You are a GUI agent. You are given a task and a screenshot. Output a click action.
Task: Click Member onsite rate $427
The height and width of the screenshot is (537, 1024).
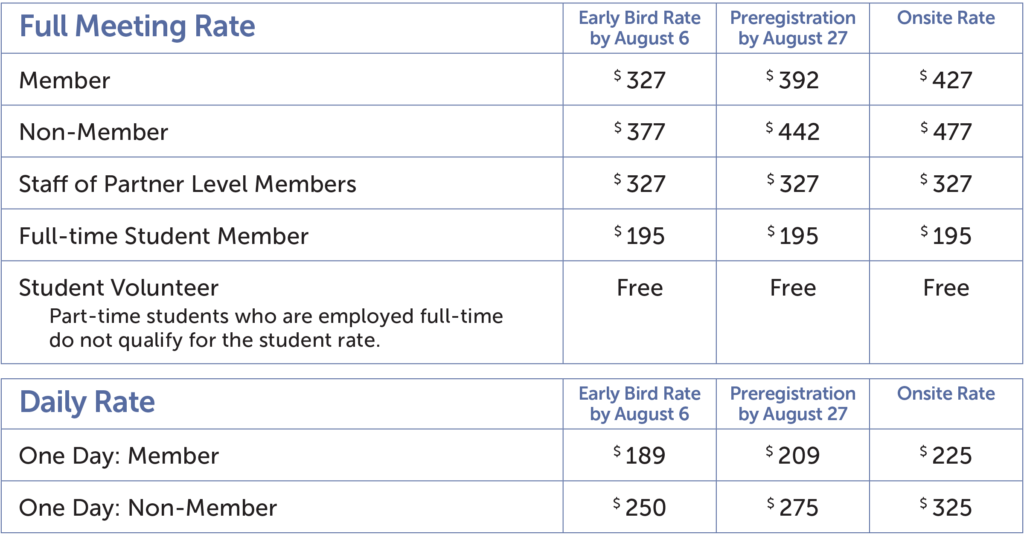tap(946, 80)
